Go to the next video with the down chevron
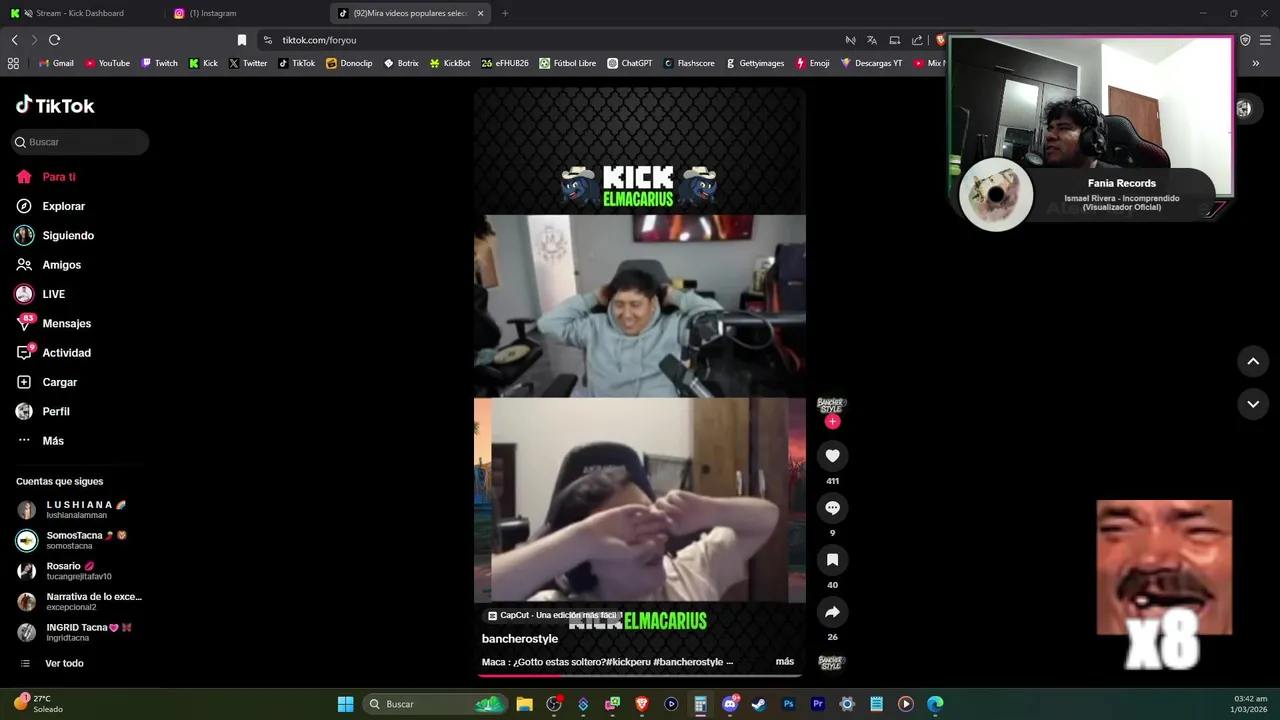 [x=1253, y=404]
